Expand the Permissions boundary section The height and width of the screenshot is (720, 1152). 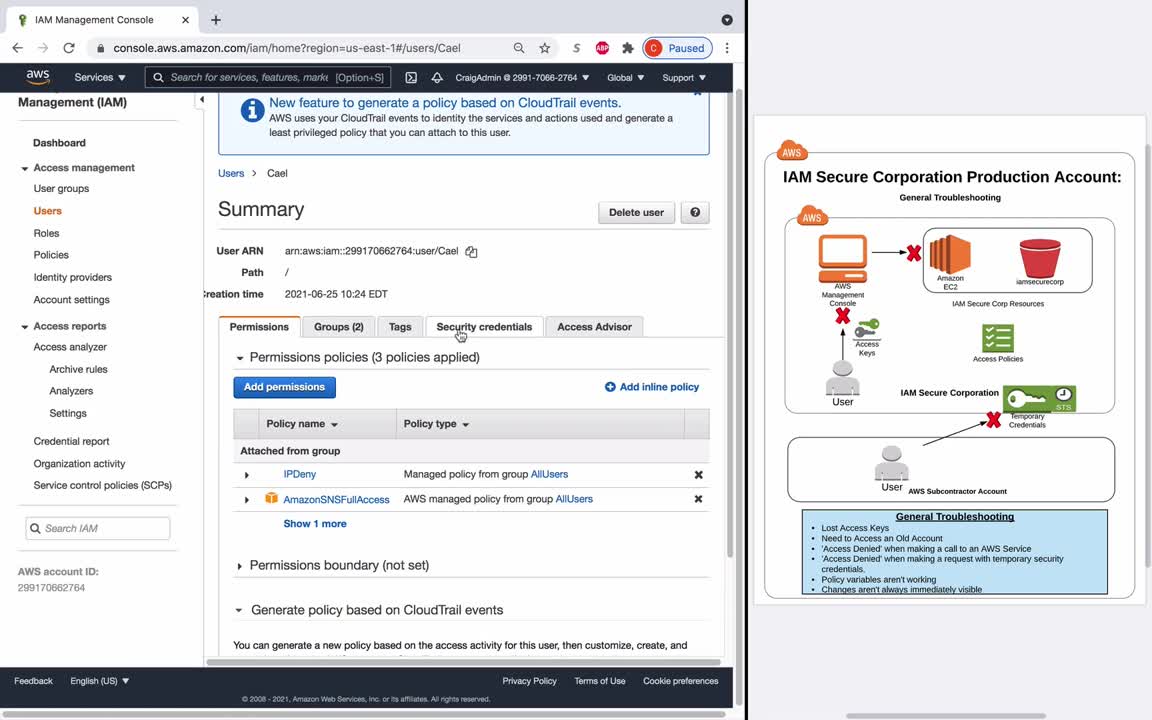pos(240,566)
